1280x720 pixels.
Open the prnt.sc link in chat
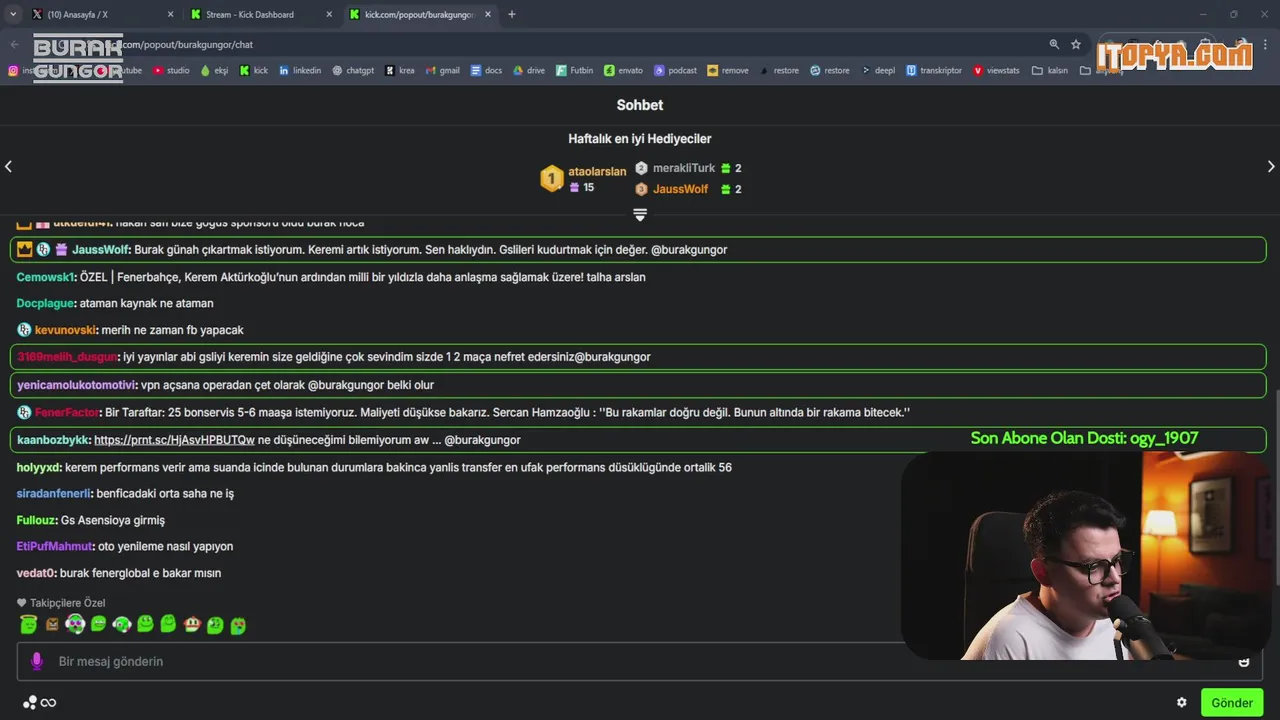coord(174,440)
